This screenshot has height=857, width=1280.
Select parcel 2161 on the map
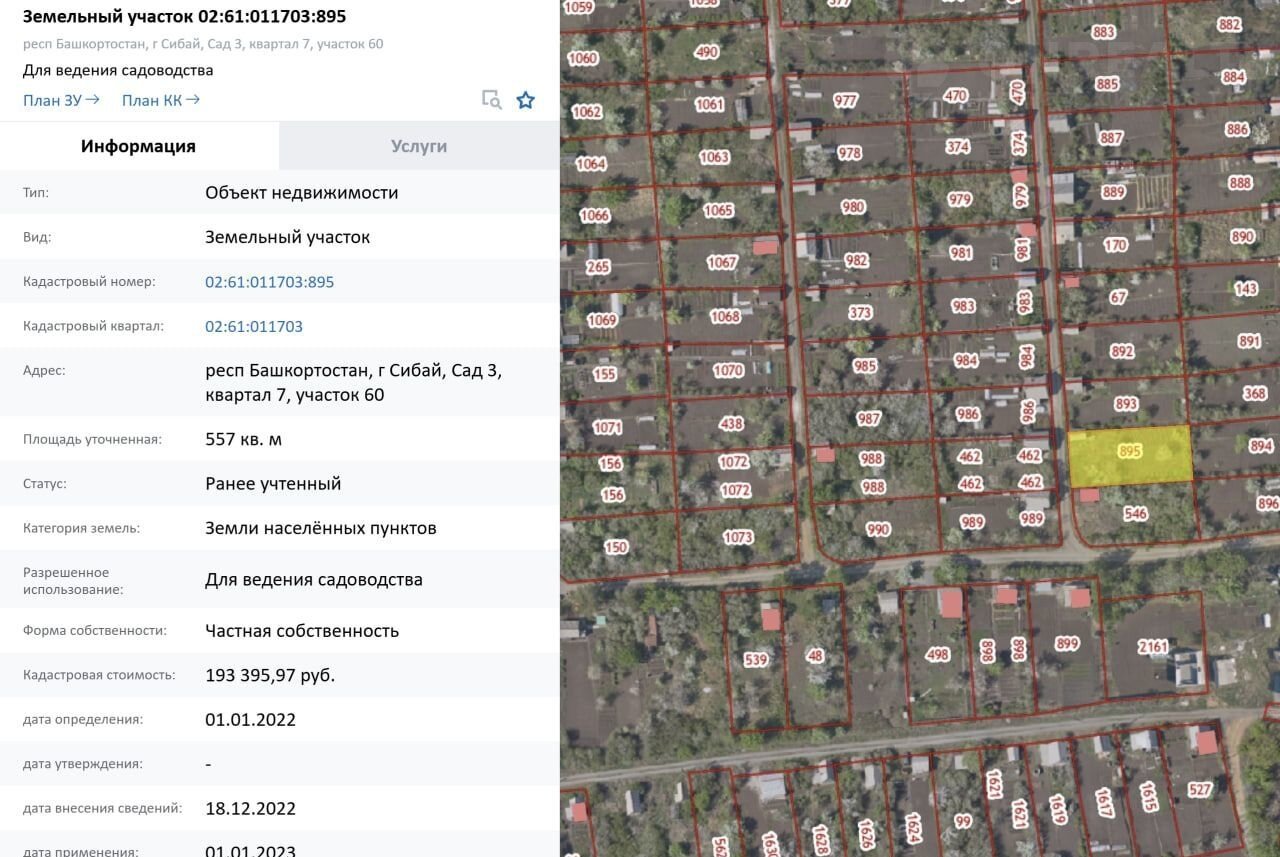tap(1152, 647)
